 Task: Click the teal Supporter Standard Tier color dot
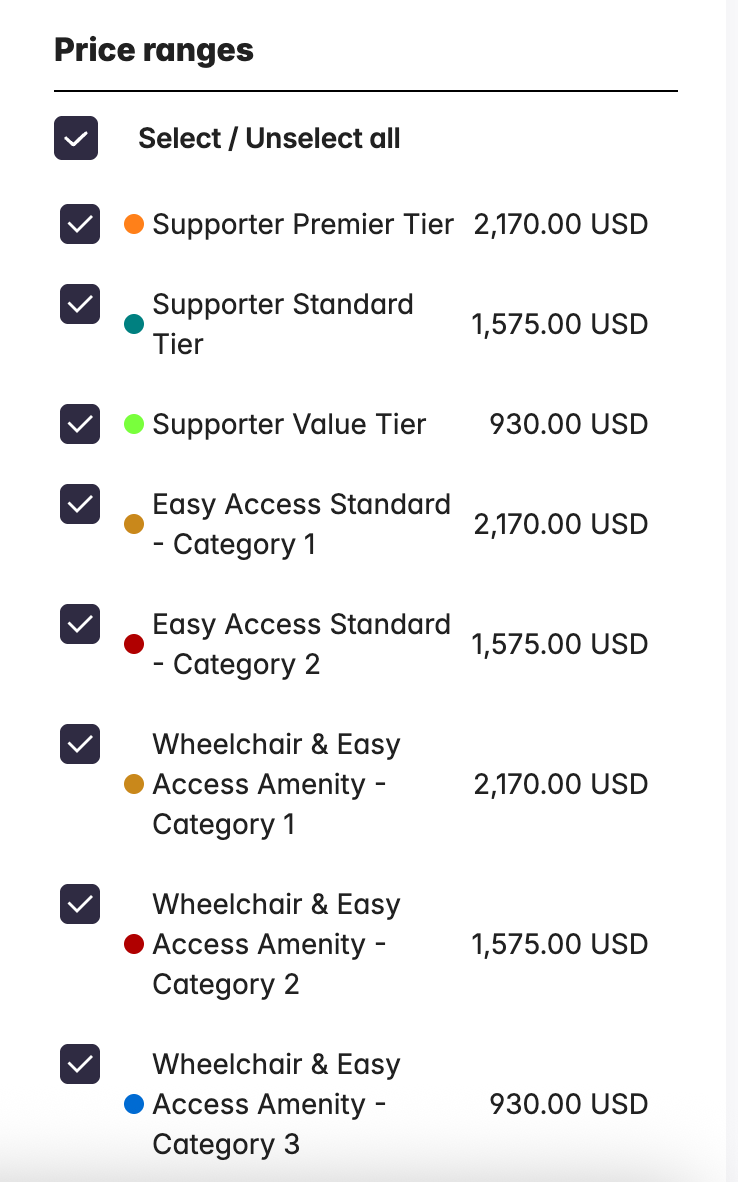134,324
